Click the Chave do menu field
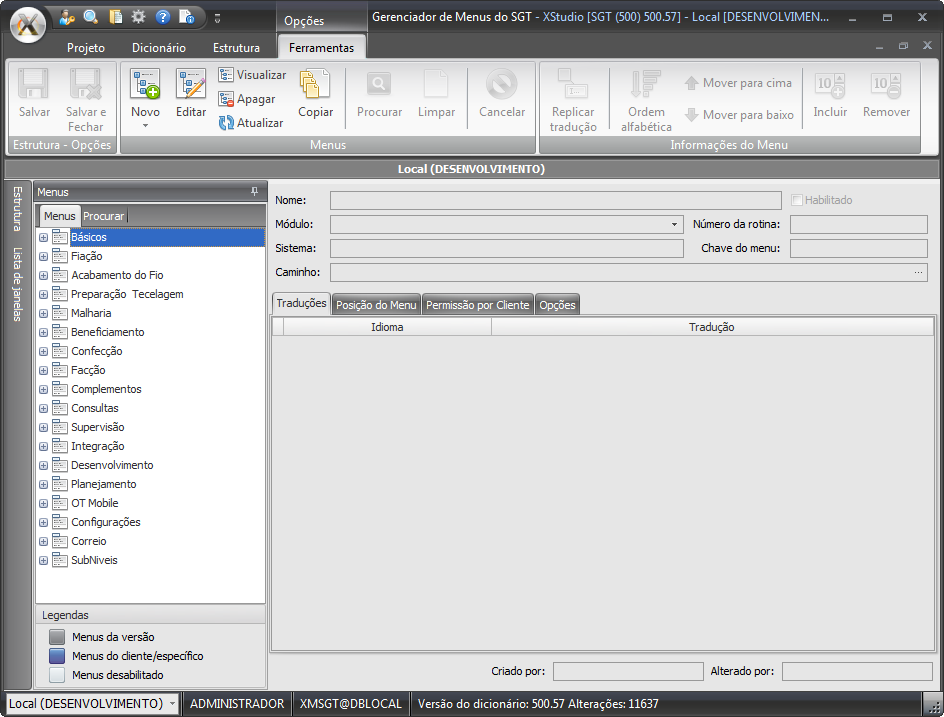This screenshot has height=717, width=944. click(x=859, y=248)
